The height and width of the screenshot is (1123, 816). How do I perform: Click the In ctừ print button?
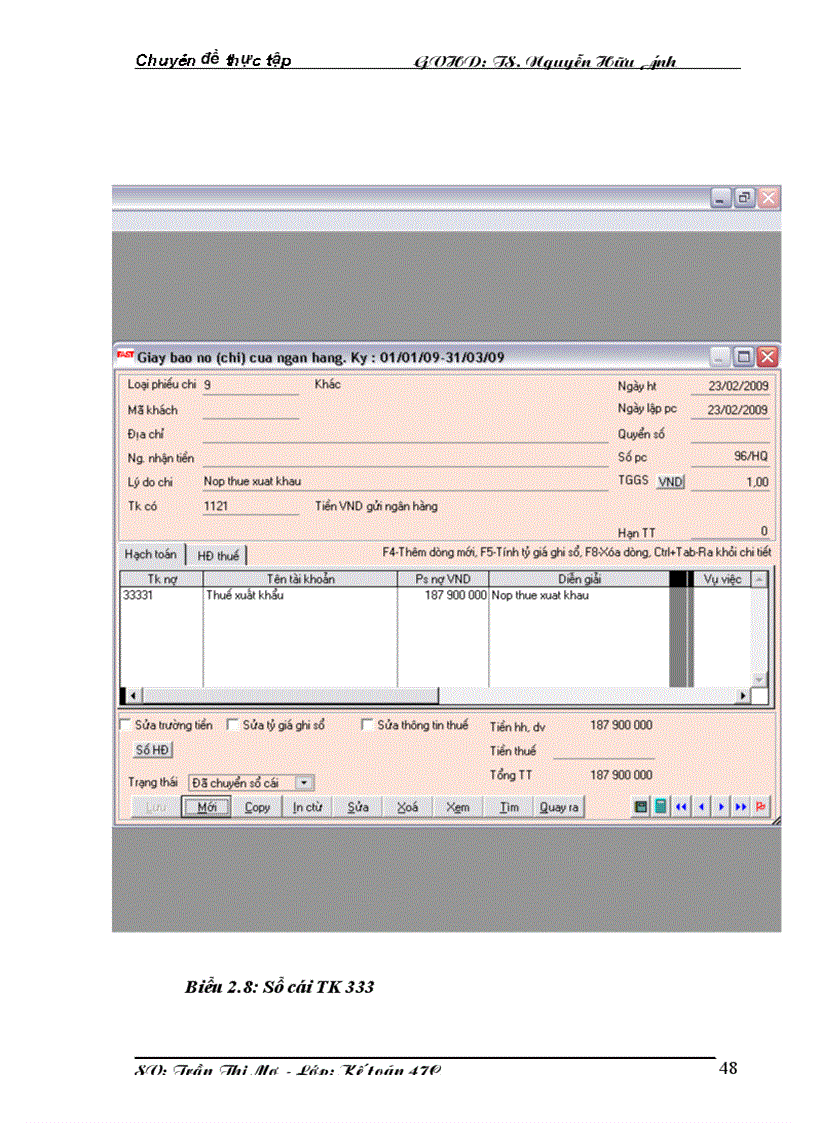coord(307,807)
